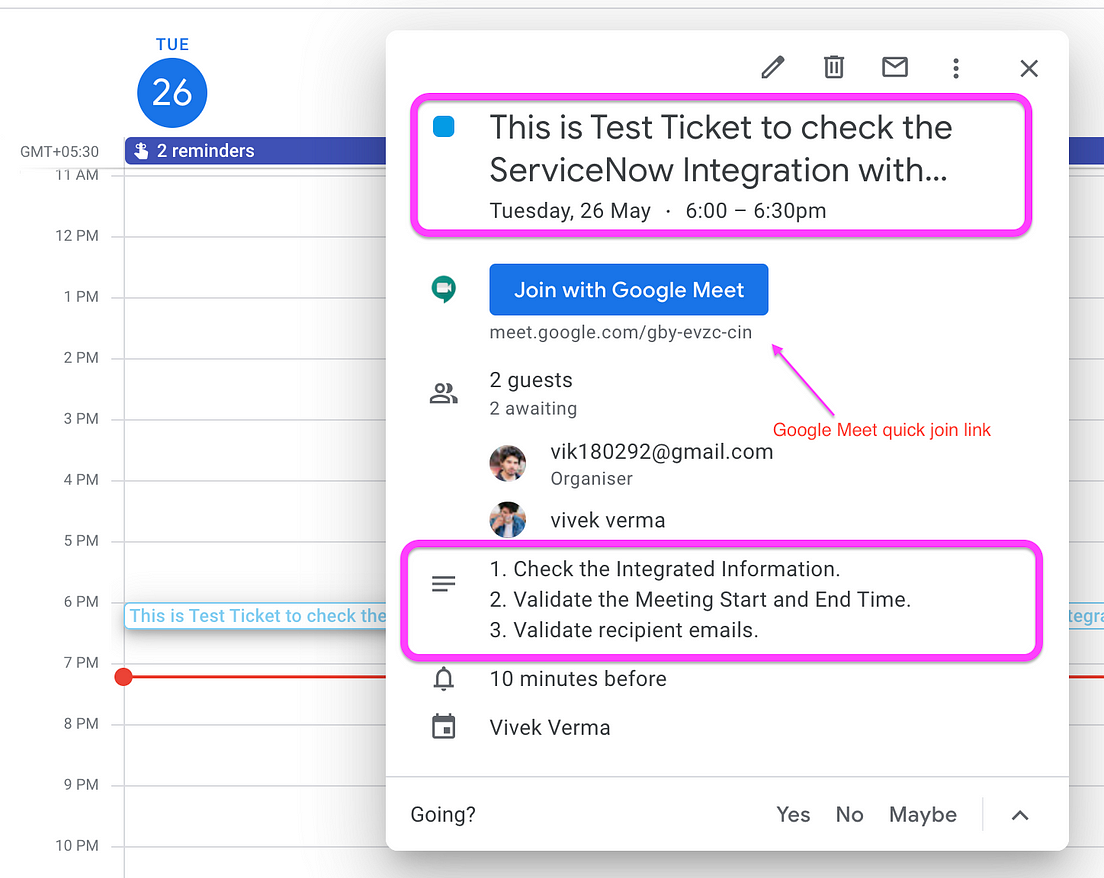Open the three-dot options menu
1104x878 pixels.
[x=955, y=68]
